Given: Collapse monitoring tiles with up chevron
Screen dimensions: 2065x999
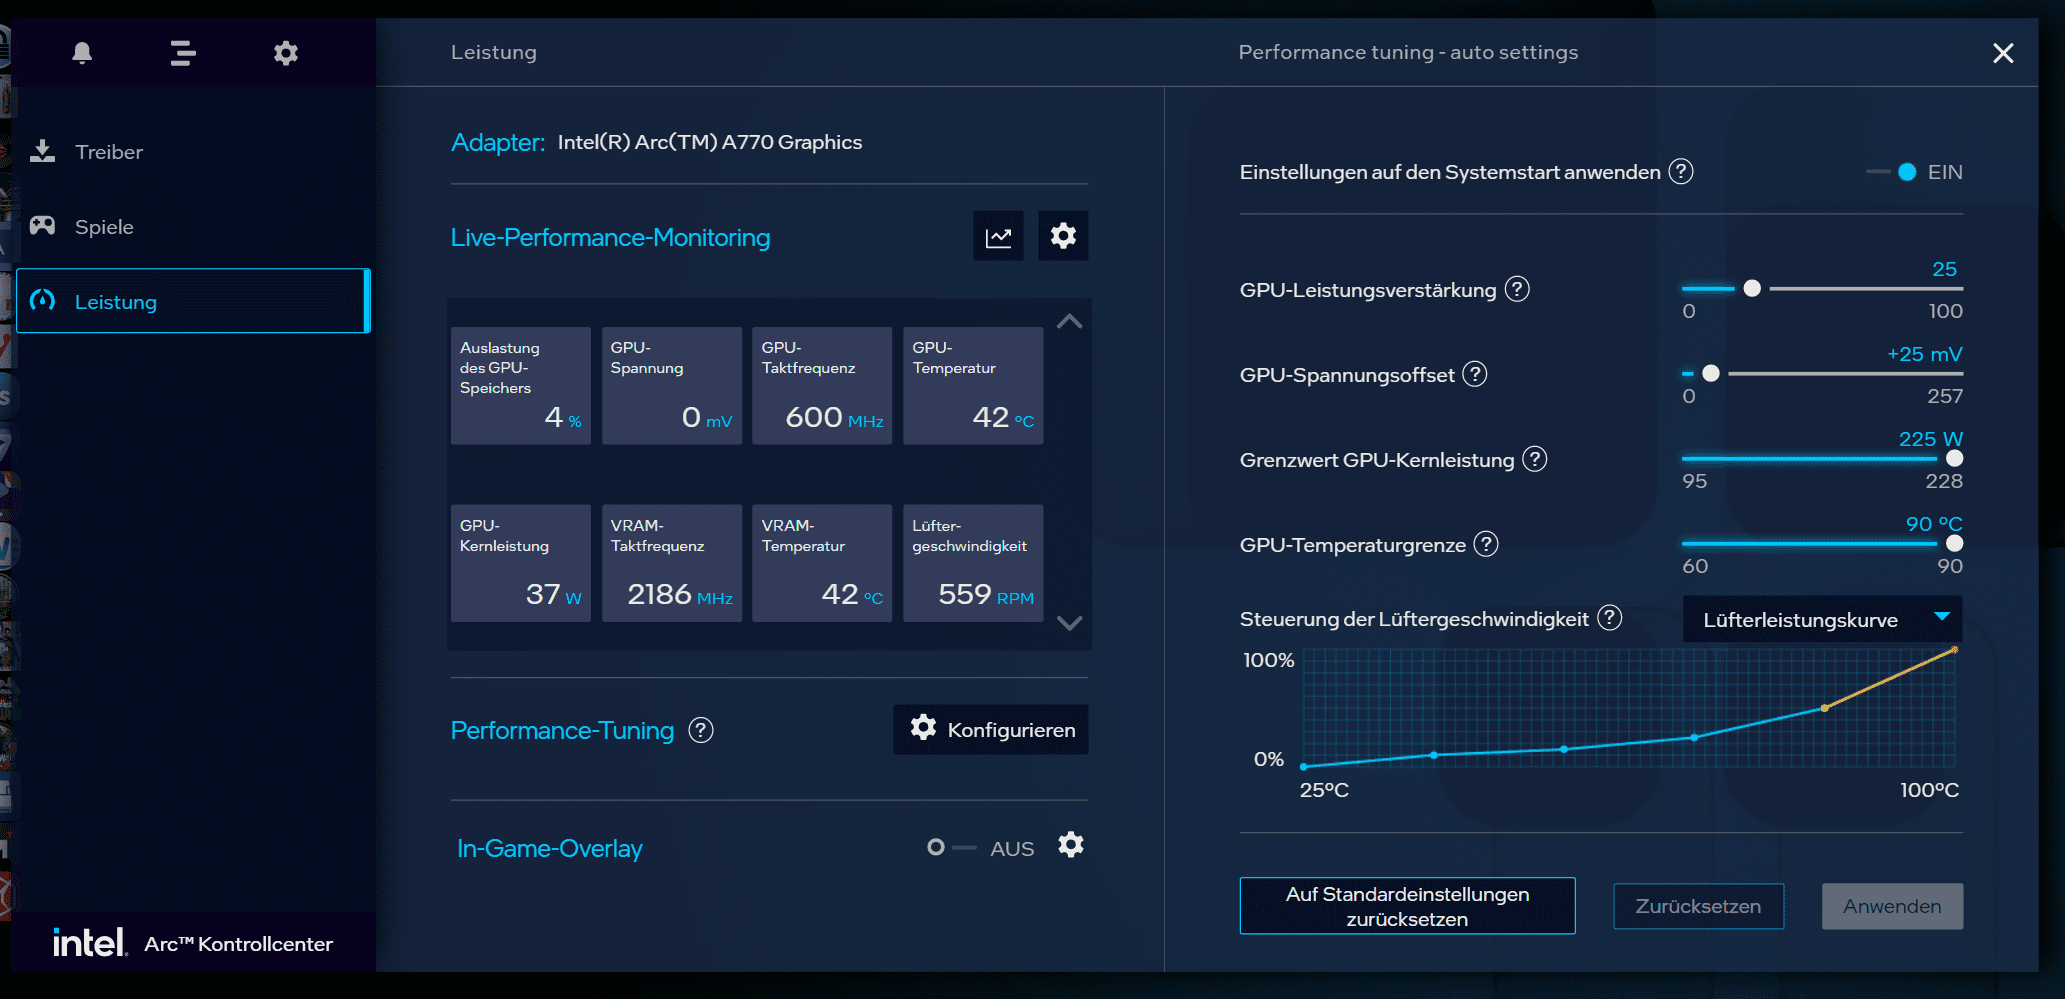Looking at the screenshot, I should point(1069,321).
